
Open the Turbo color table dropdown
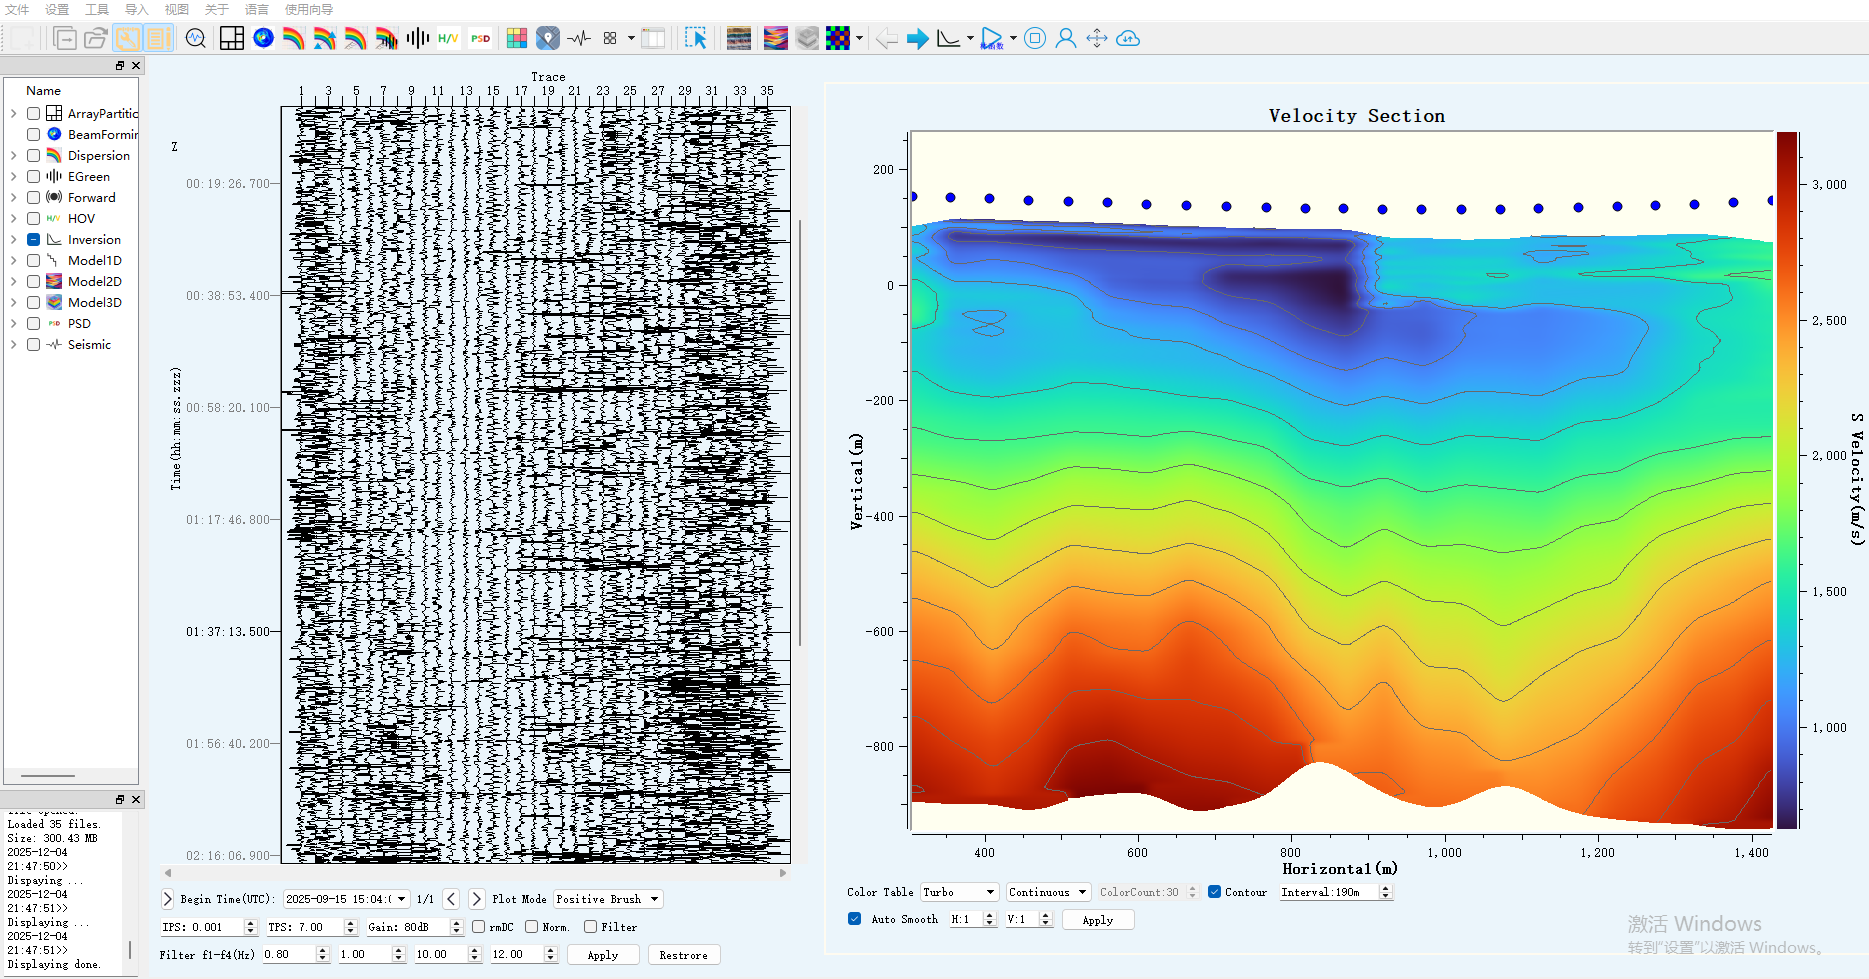[x=959, y=892]
